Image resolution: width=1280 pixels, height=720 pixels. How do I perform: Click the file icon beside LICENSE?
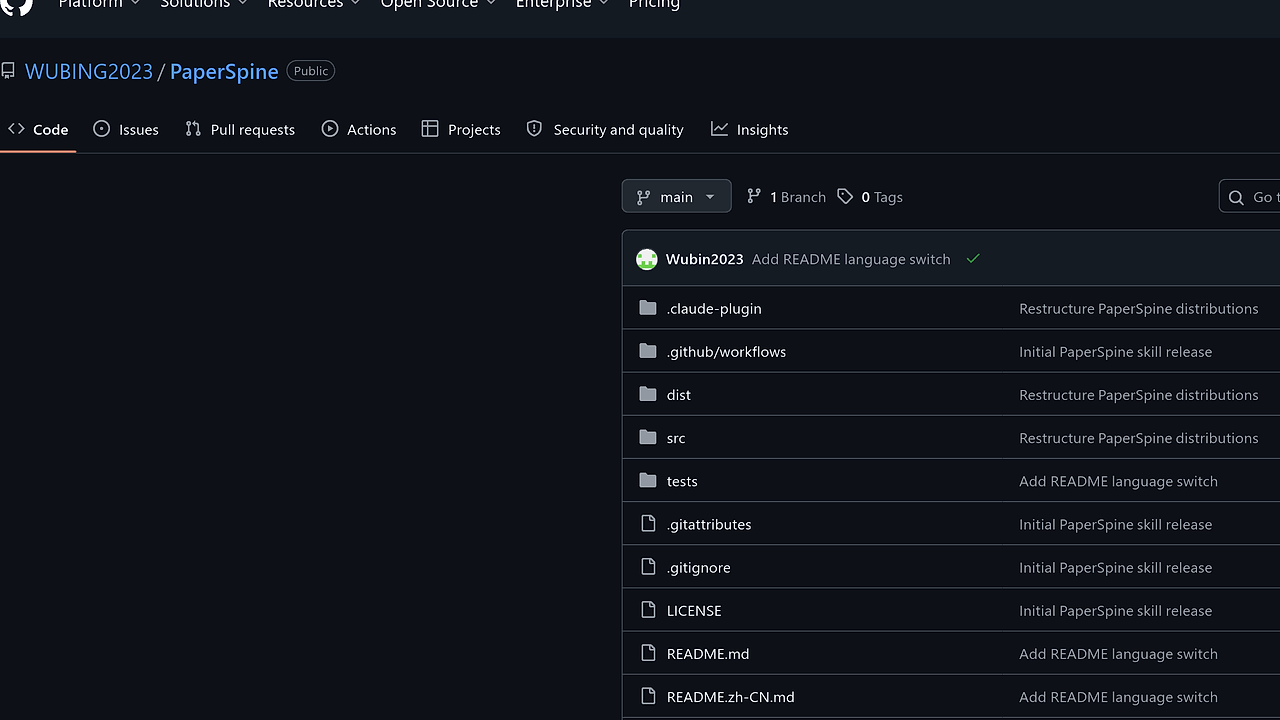tap(648, 610)
